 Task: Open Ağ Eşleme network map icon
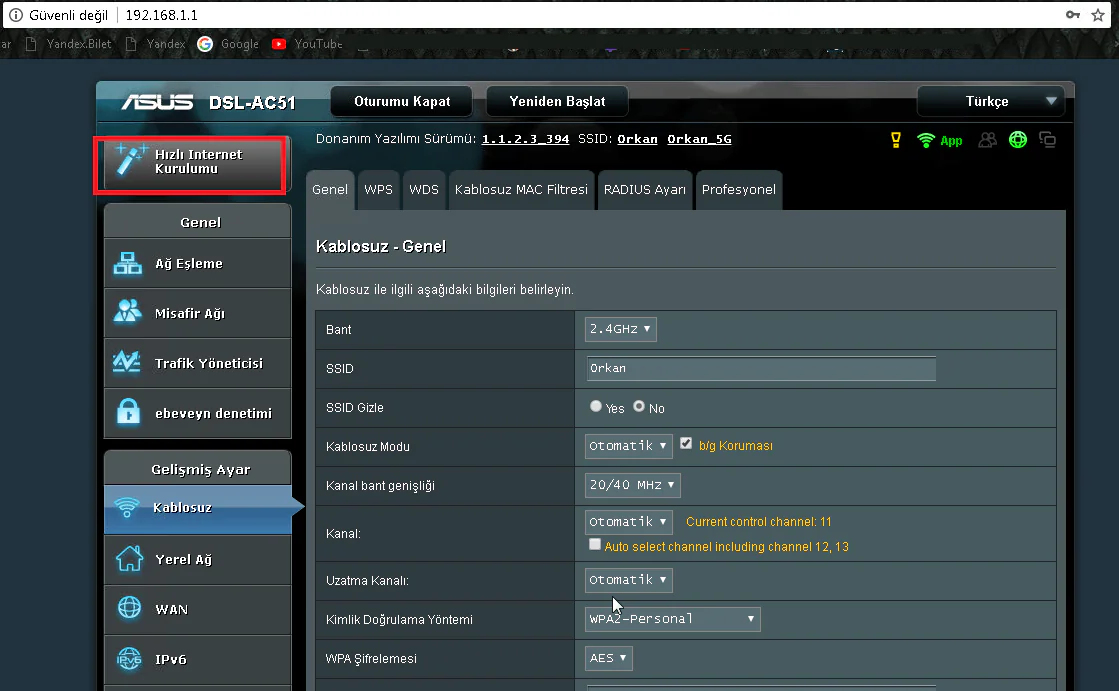pos(128,264)
